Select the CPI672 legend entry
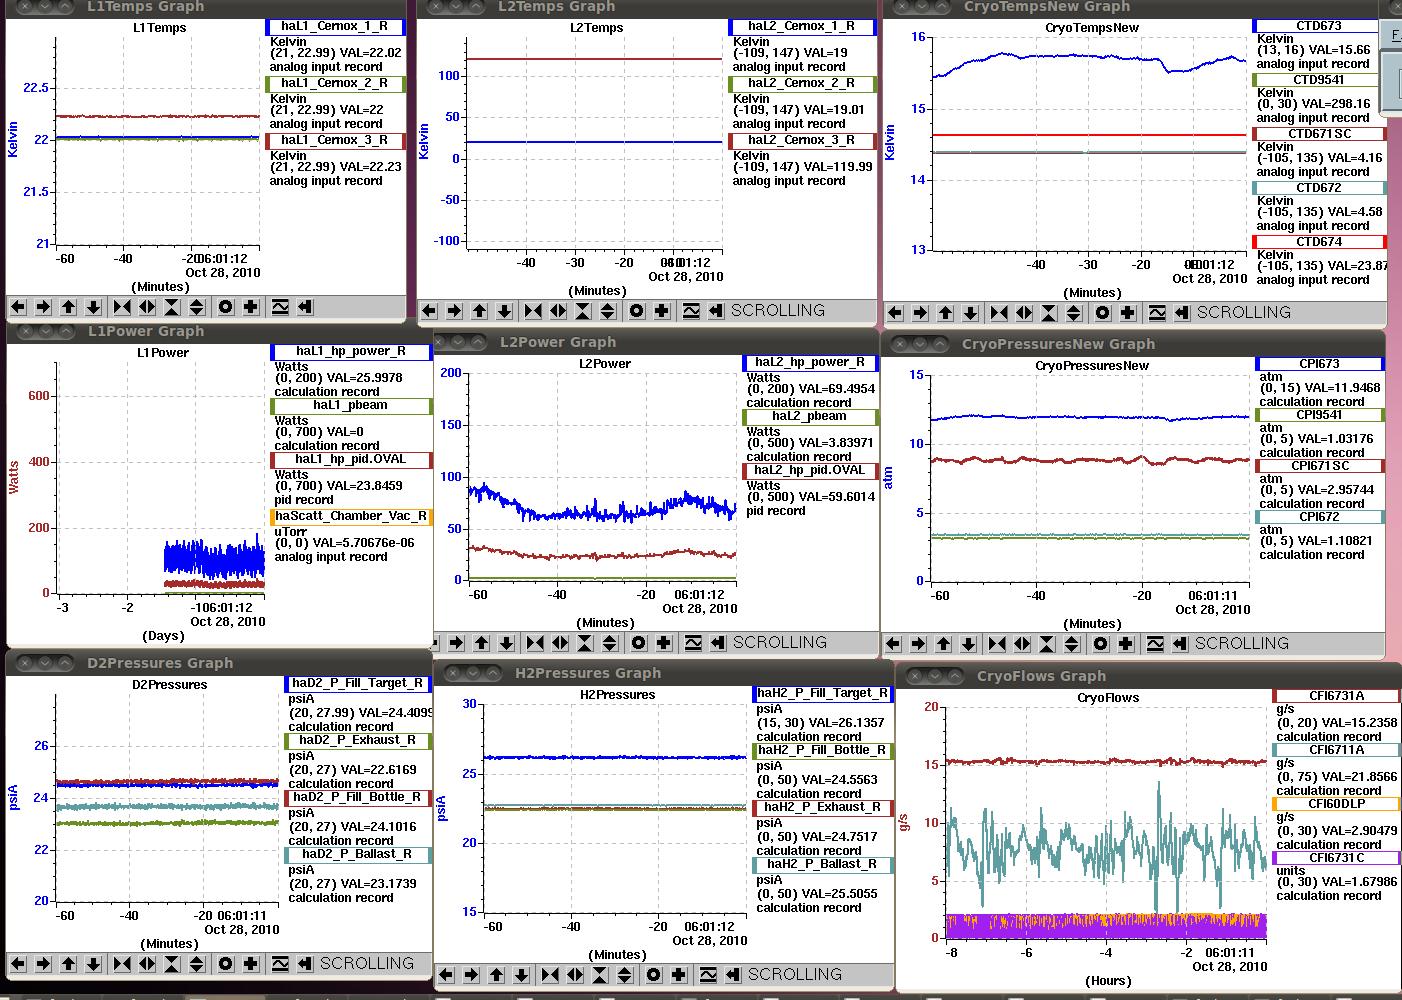This screenshot has height=1000, width=1402. point(1320,517)
